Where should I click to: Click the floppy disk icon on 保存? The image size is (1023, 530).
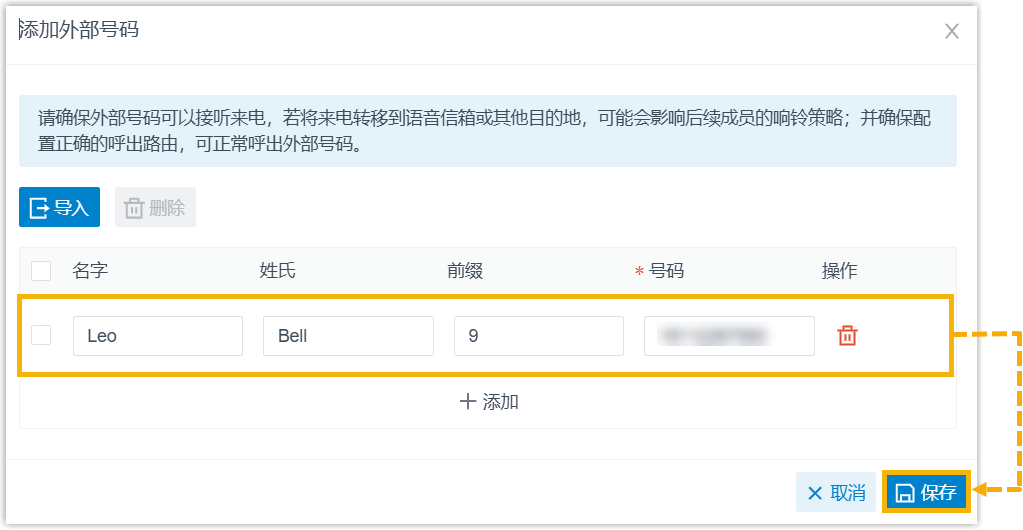pos(905,493)
